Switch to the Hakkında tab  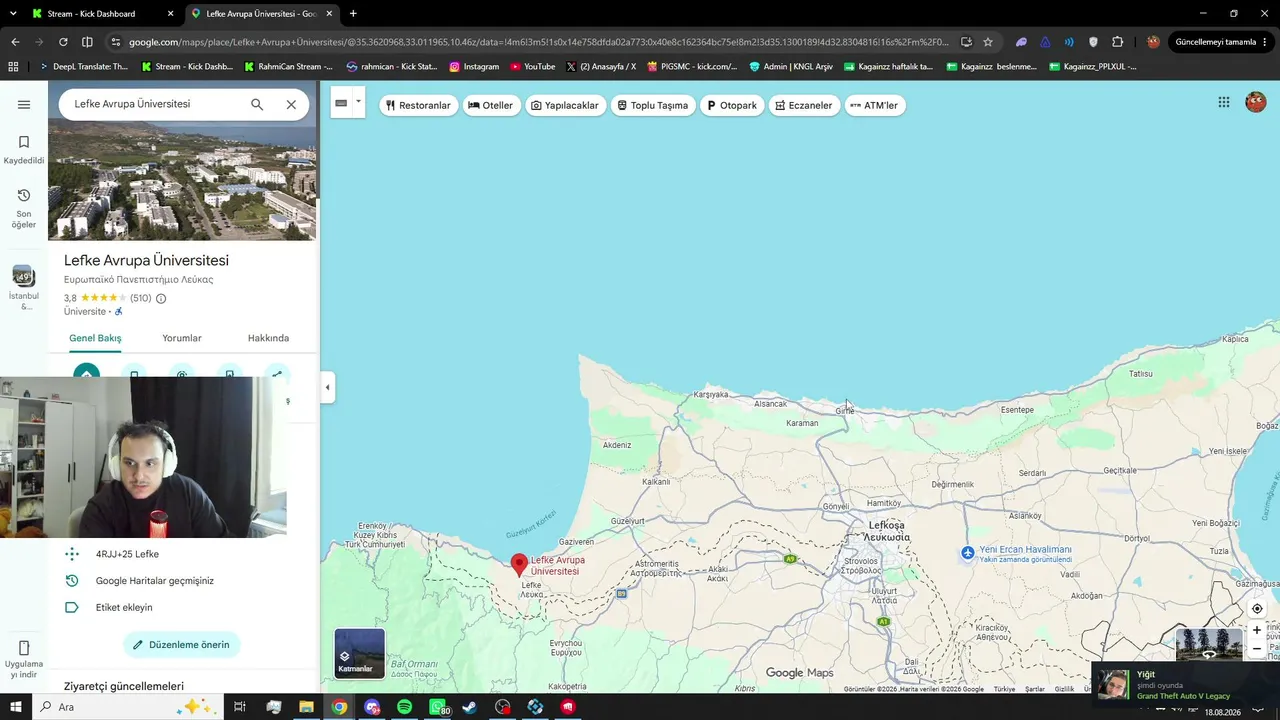click(268, 338)
